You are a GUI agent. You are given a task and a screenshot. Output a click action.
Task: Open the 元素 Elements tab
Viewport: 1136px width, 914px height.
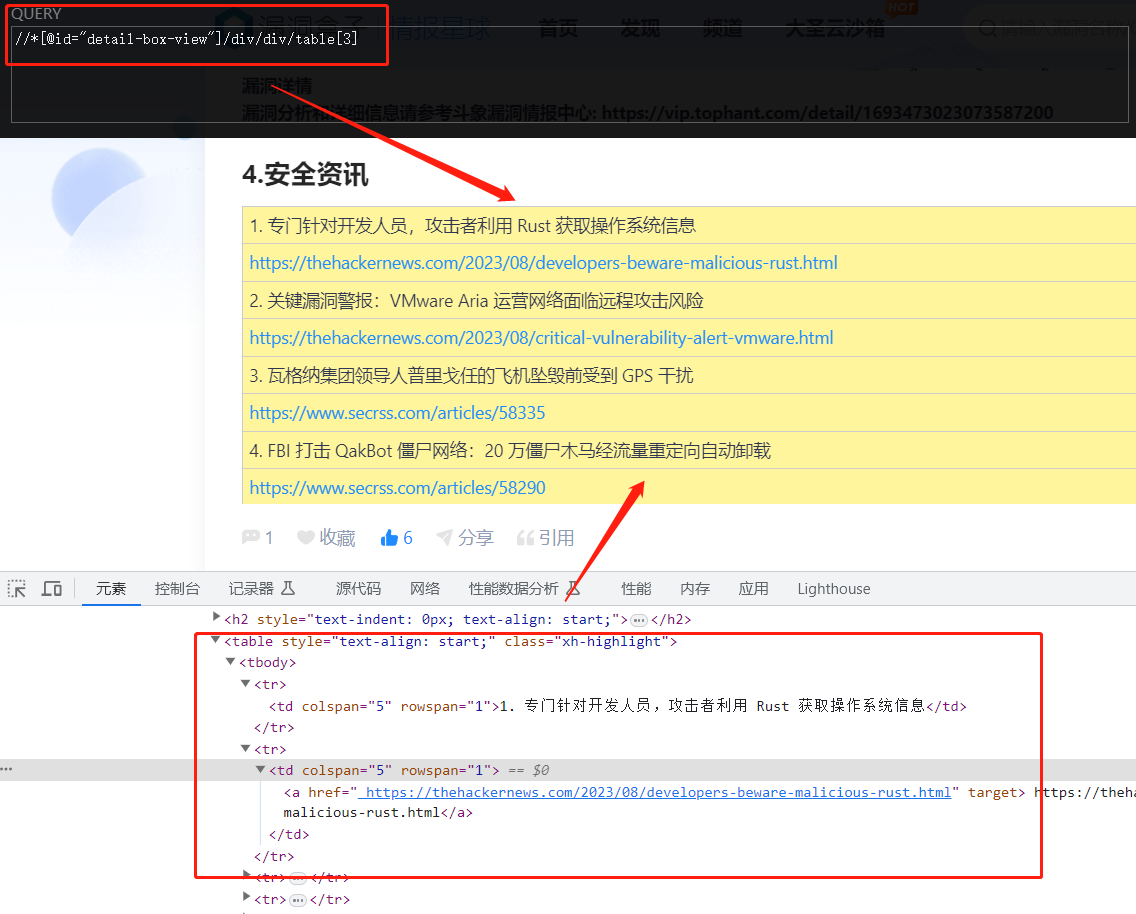[x=111, y=589]
